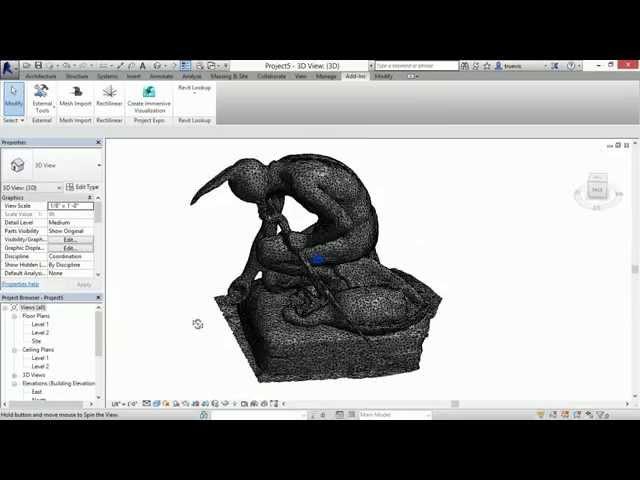This screenshot has width=640, height=480.
Task: Click the Open folder quick access icon
Action: point(27,66)
